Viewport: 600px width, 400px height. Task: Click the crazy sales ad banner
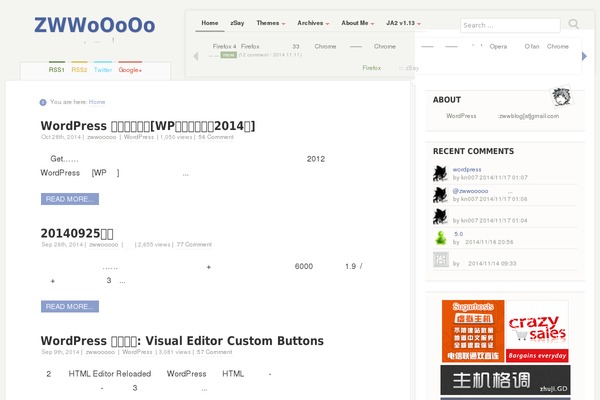[x=537, y=331]
